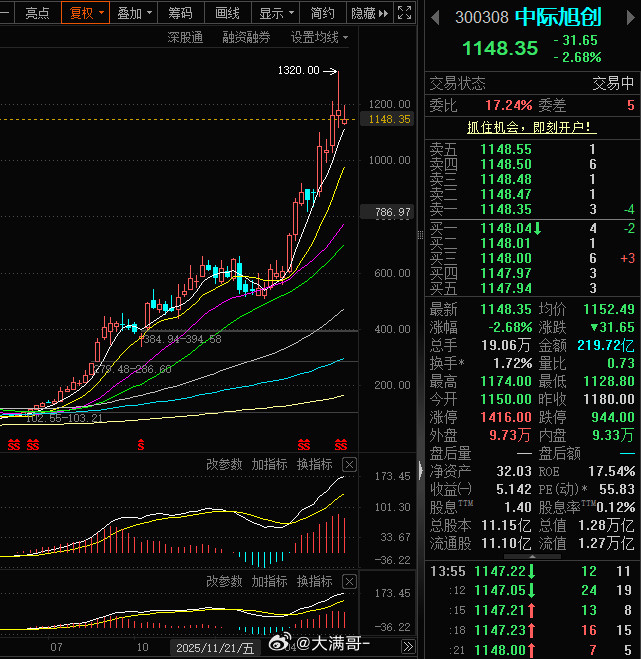Activate the 画线 drawing tool
641x659 pixels.
tap(227, 13)
